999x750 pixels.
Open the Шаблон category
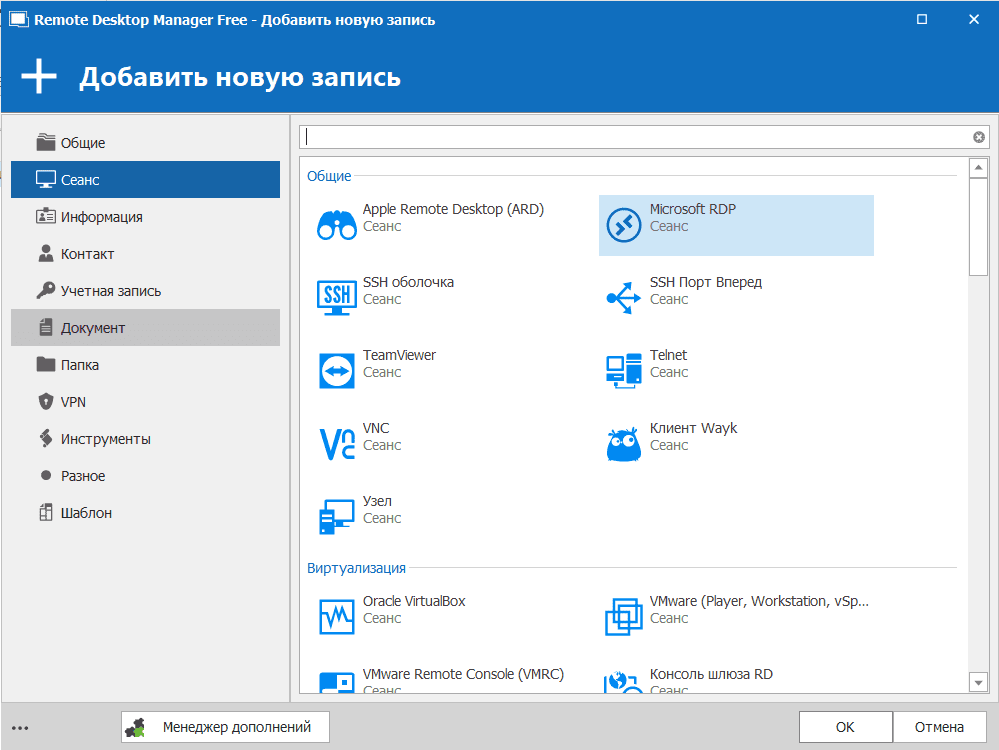point(145,512)
